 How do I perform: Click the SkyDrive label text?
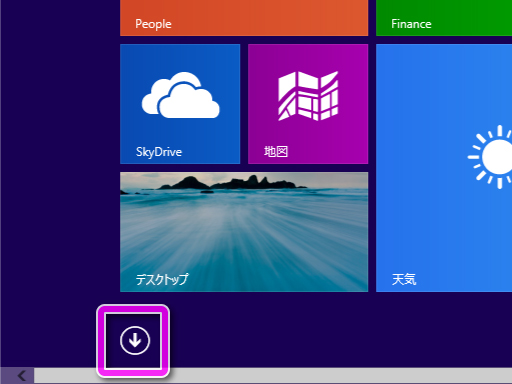(159, 152)
